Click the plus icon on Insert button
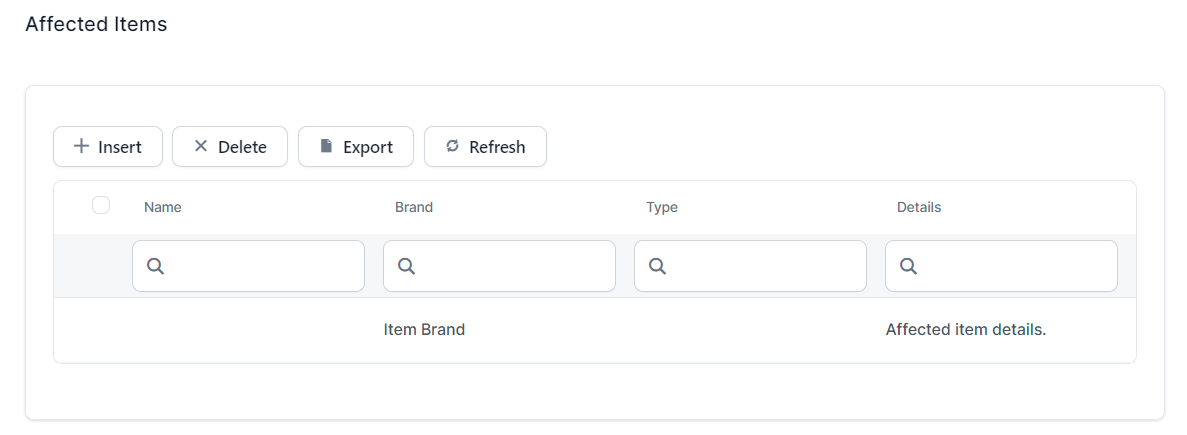1187x435 pixels. coord(81,146)
